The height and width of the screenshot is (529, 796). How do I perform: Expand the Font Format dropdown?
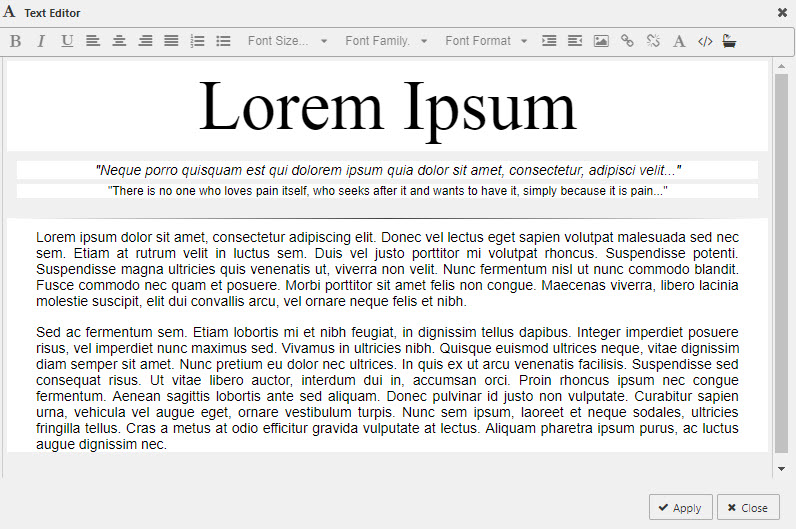[x=486, y=41]
